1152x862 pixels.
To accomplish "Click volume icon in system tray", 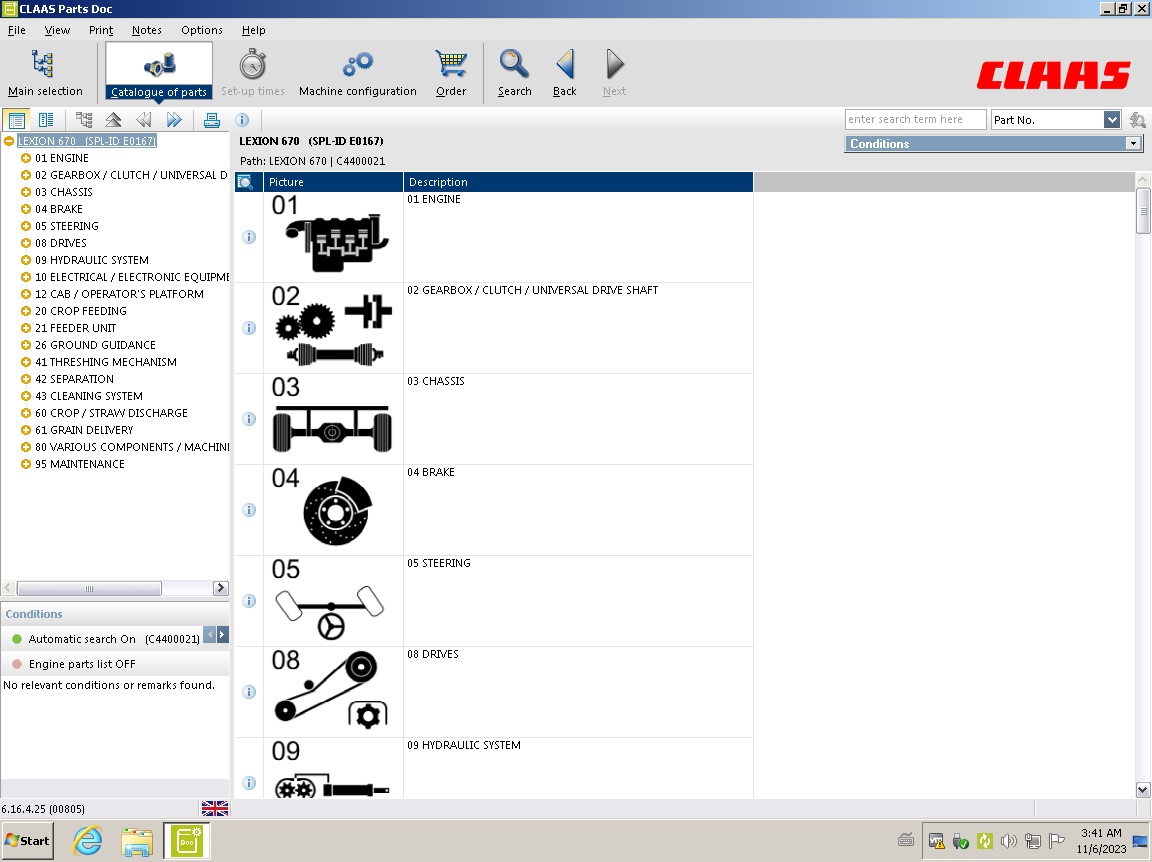I will (x=1009, y=841).
